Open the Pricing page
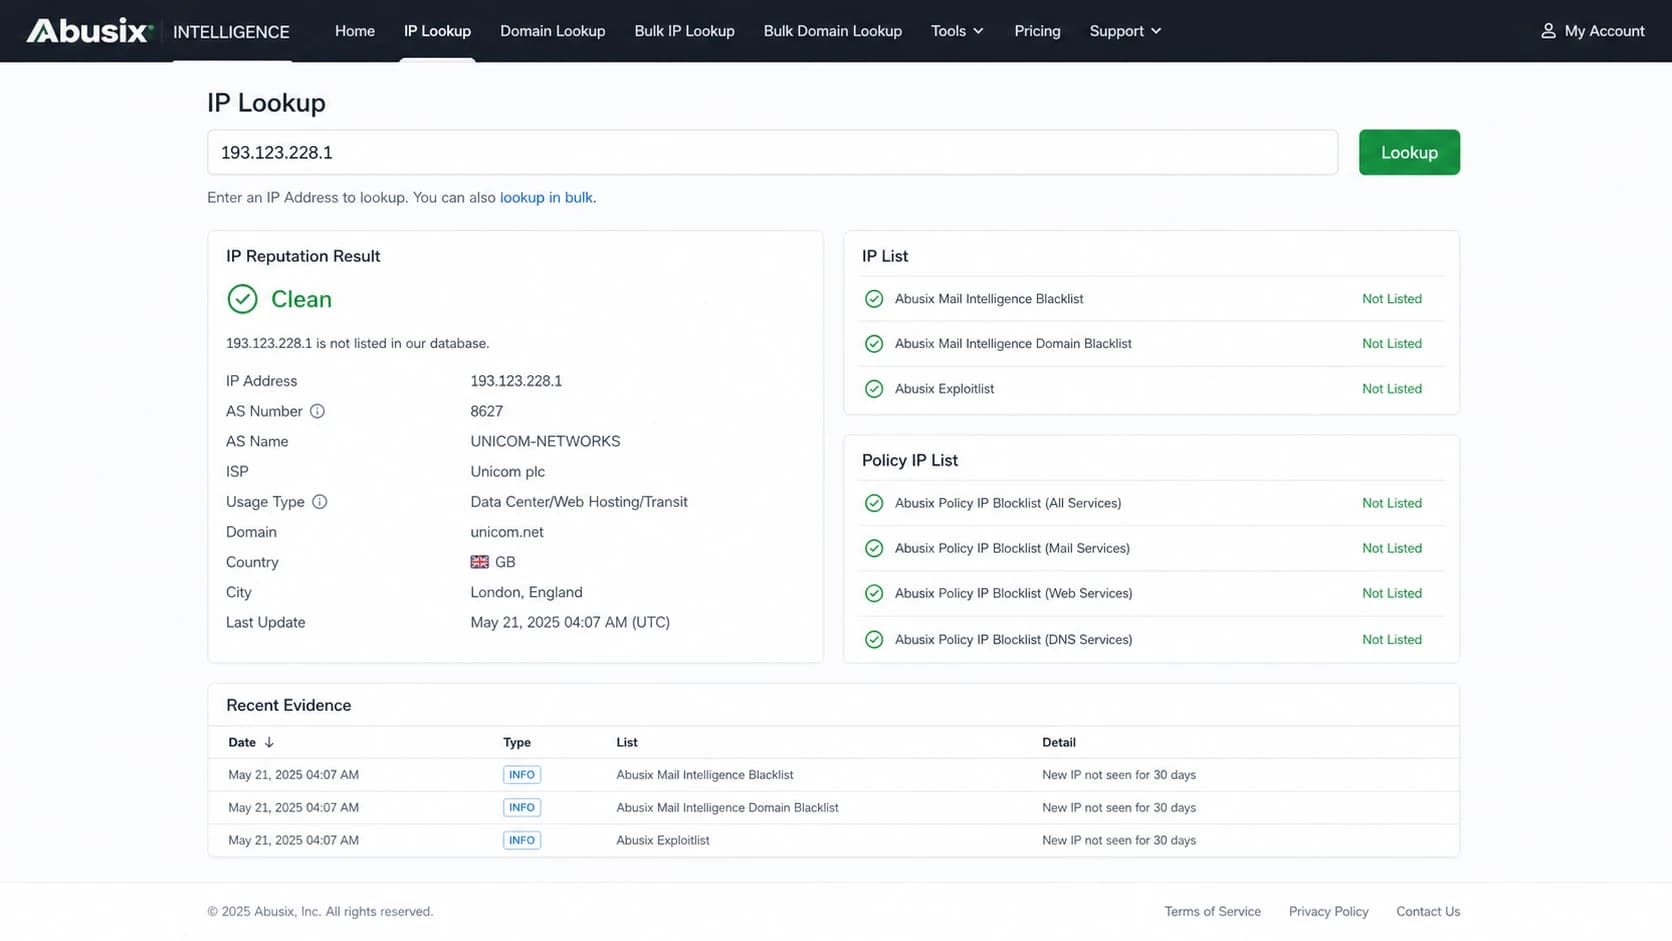The width and height of the screenshot is (1672, 941). click(1037, 31)
